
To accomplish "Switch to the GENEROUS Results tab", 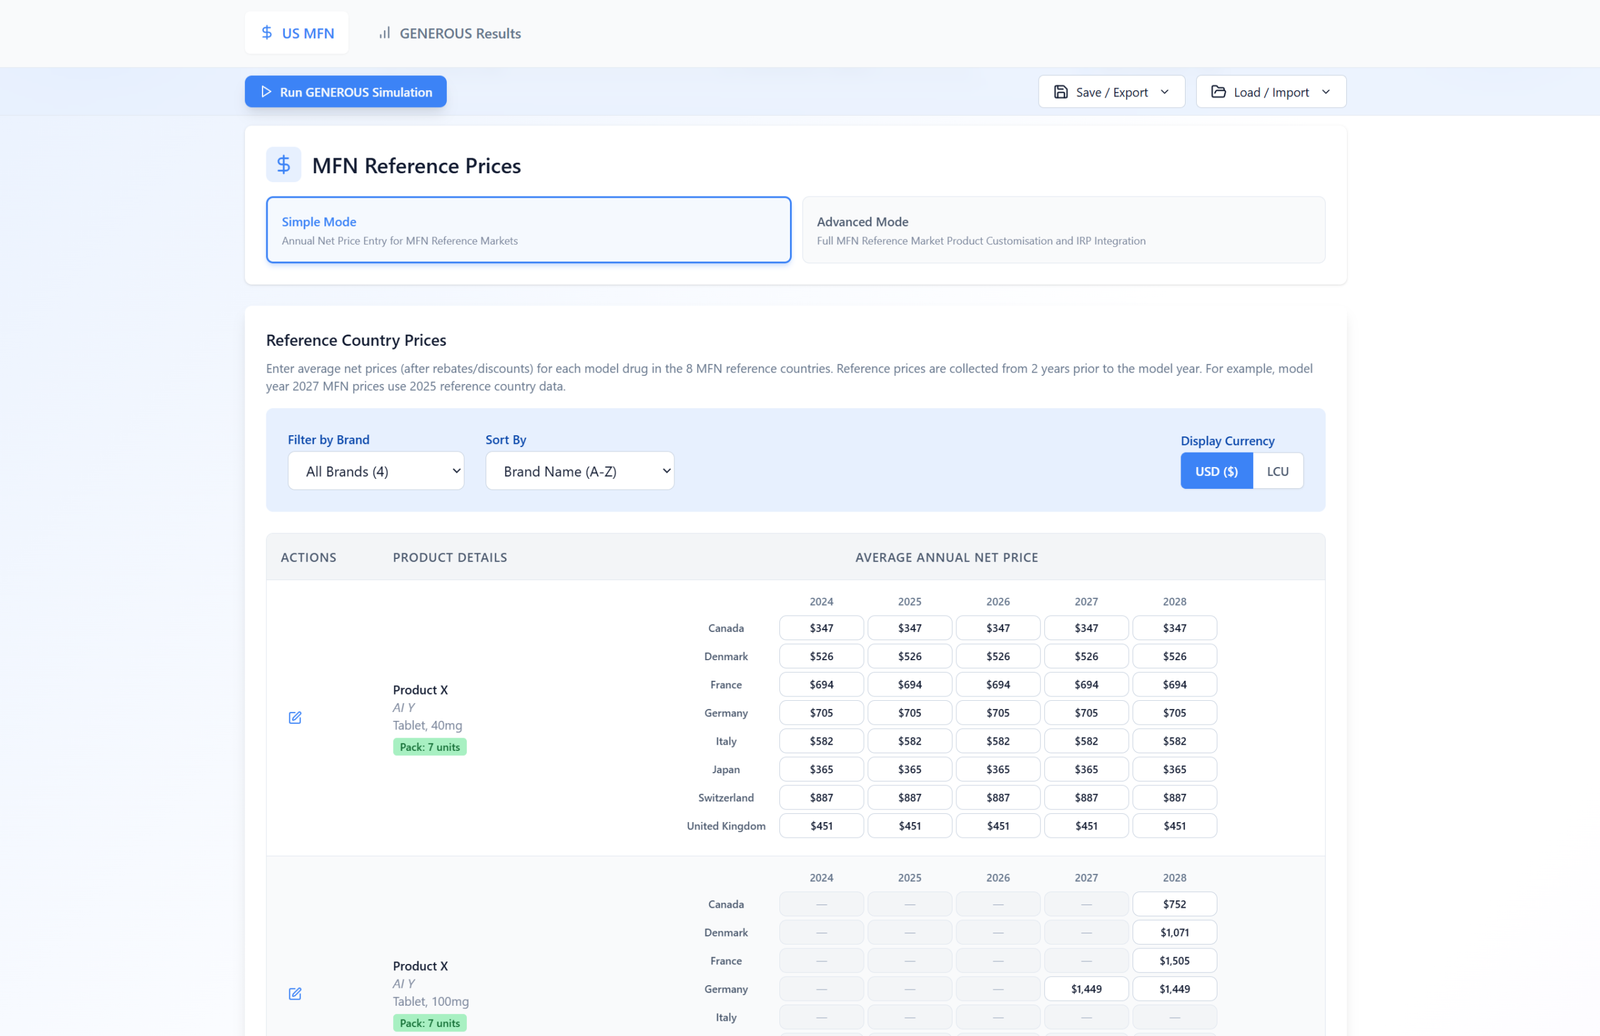I will 449,33.
